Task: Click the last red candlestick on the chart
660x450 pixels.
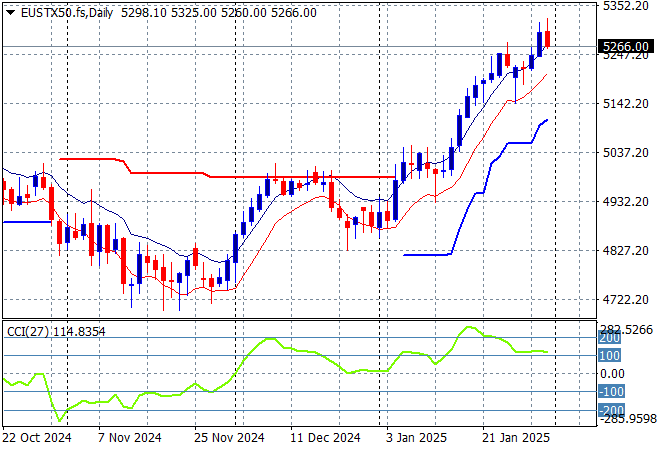Action: coord(547,39)
